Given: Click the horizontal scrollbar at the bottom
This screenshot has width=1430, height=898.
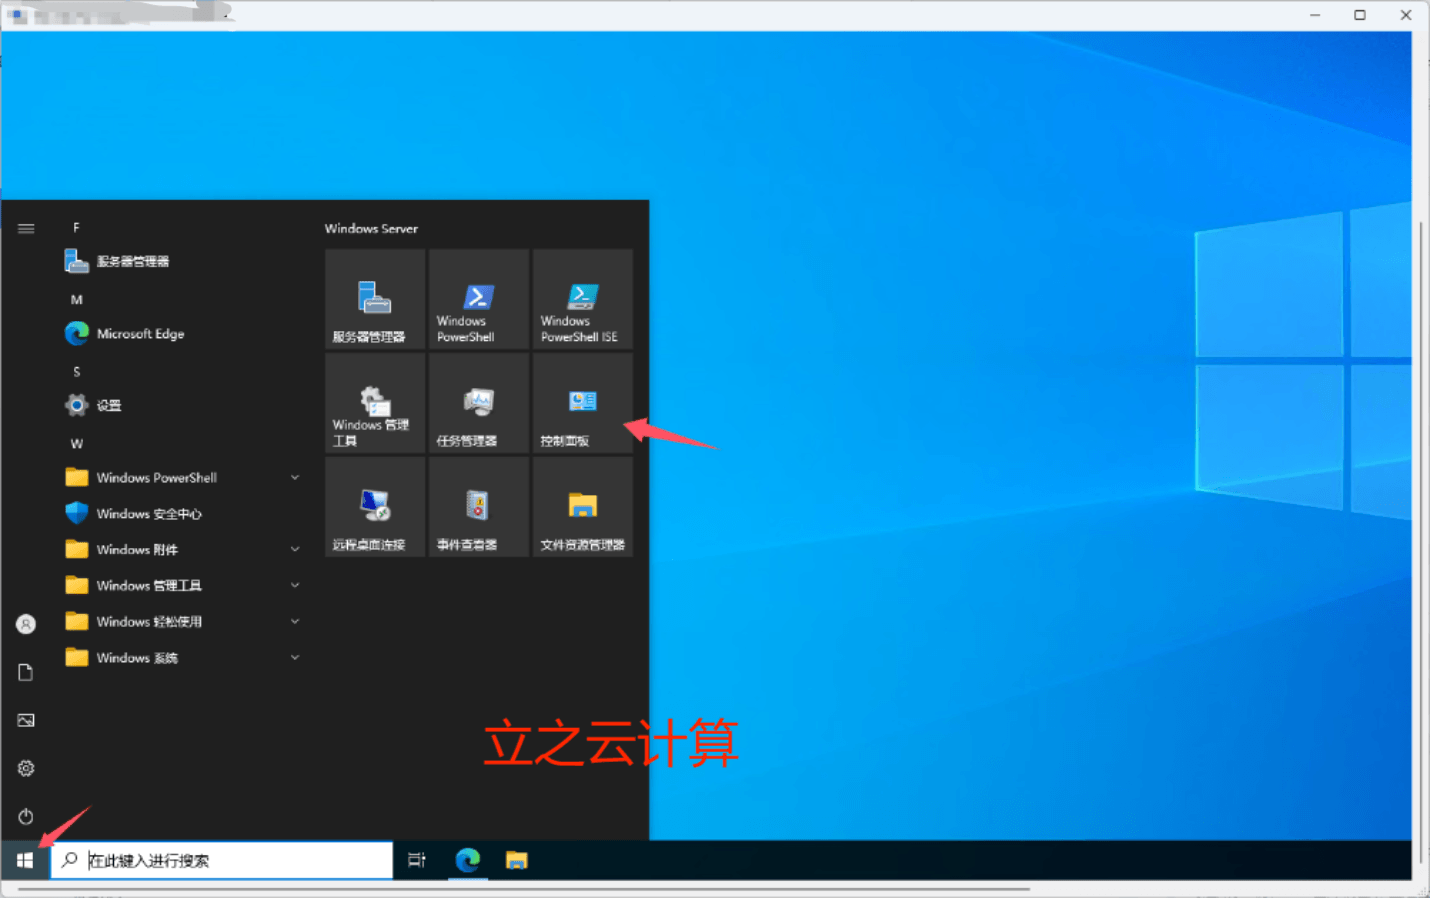Looking at the screenshot, I should click(x=525, y=888).
